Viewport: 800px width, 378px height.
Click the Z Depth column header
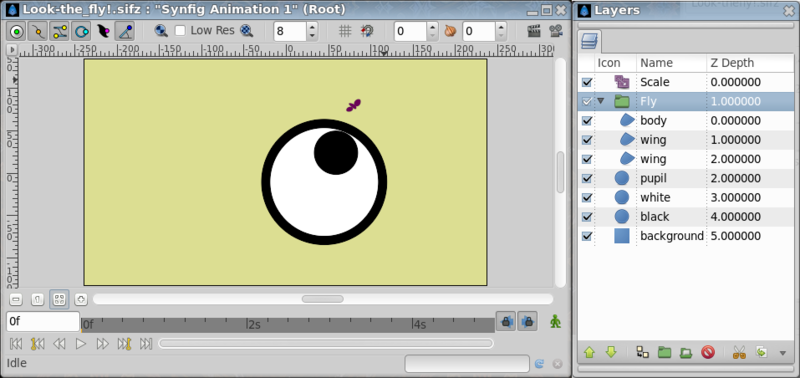750,63
